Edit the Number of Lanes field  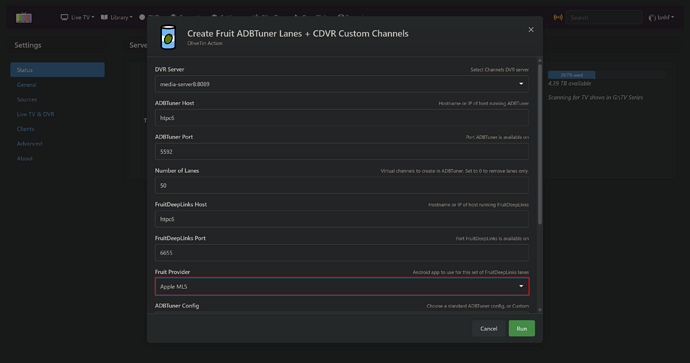pos(341,185)
